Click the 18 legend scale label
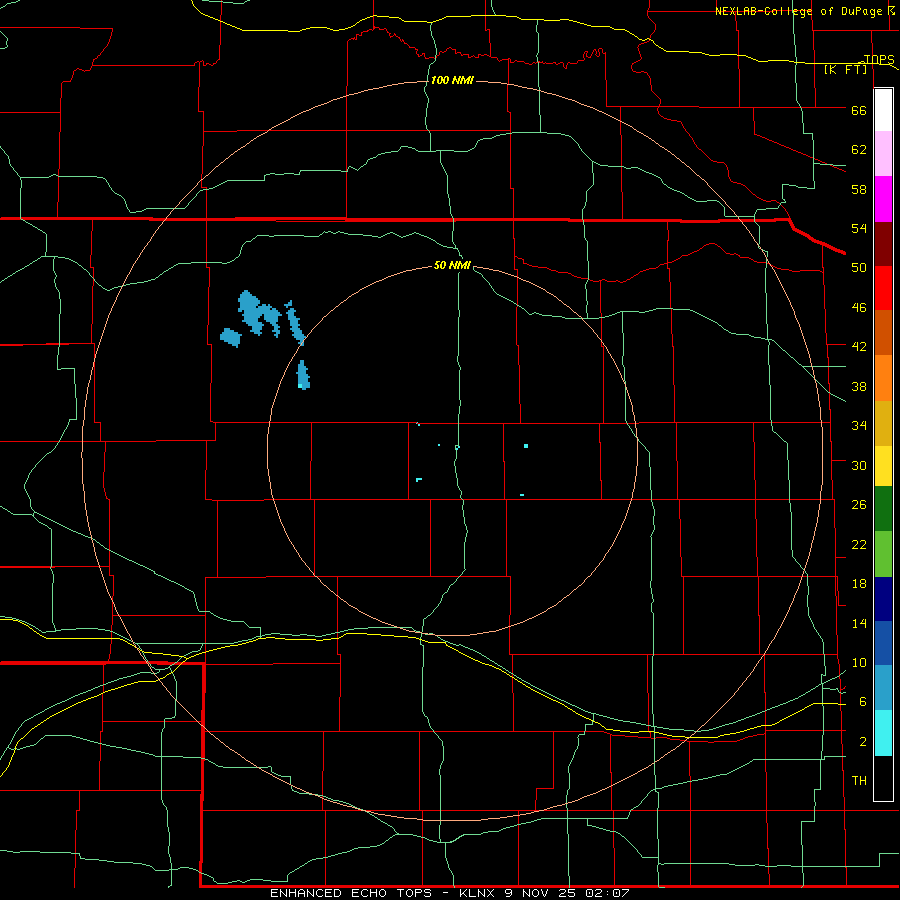 point(859,584)
